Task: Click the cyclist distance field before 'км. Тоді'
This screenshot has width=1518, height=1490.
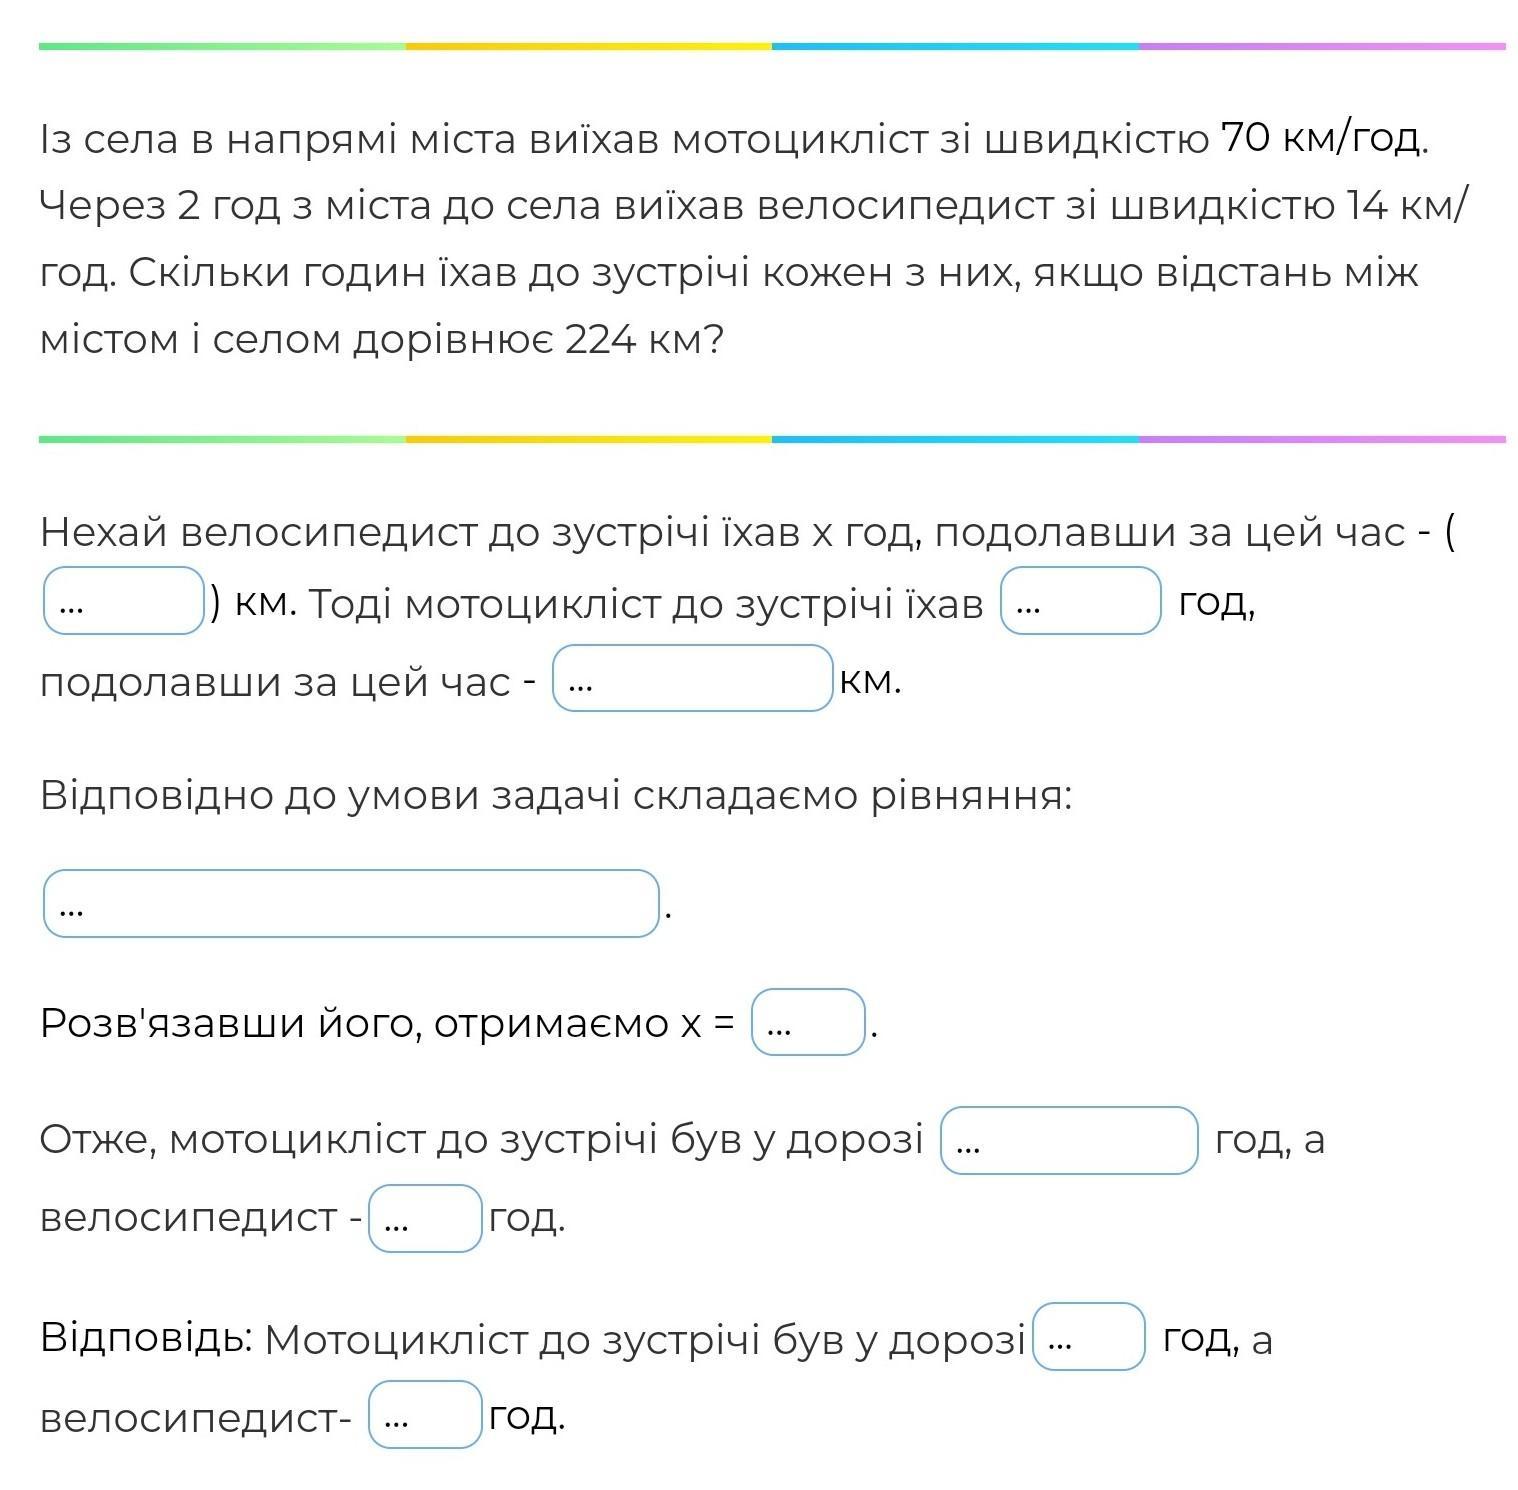Action: tap(124, 601)
